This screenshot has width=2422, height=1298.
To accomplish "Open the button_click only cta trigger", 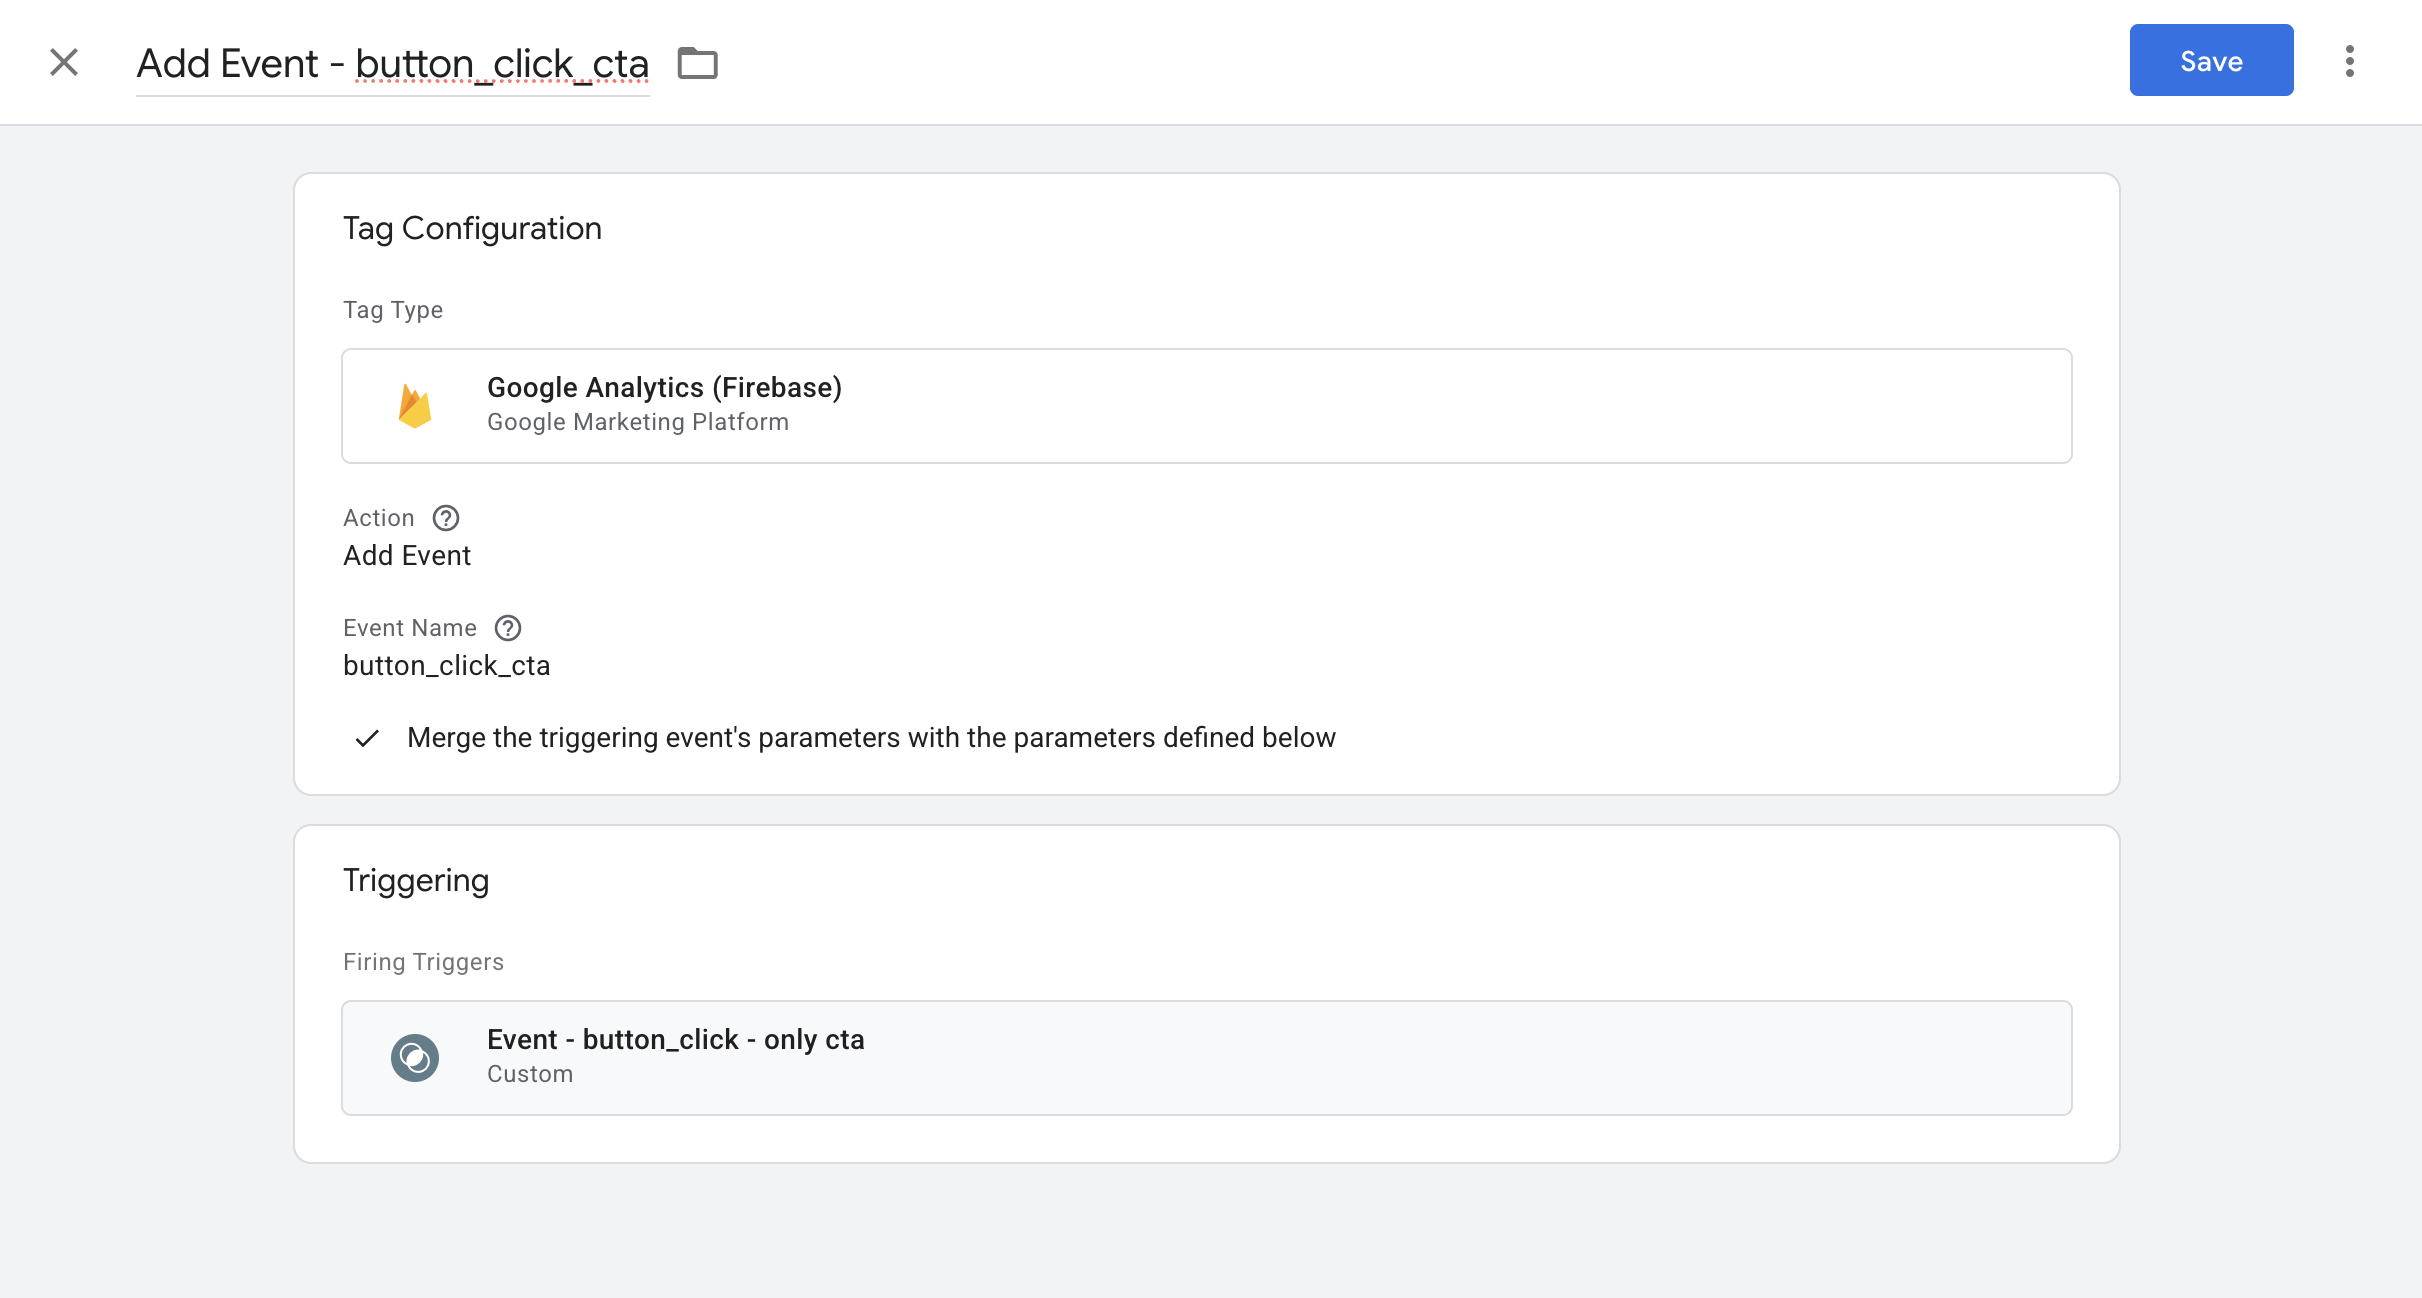I will click(1206, 1058).
